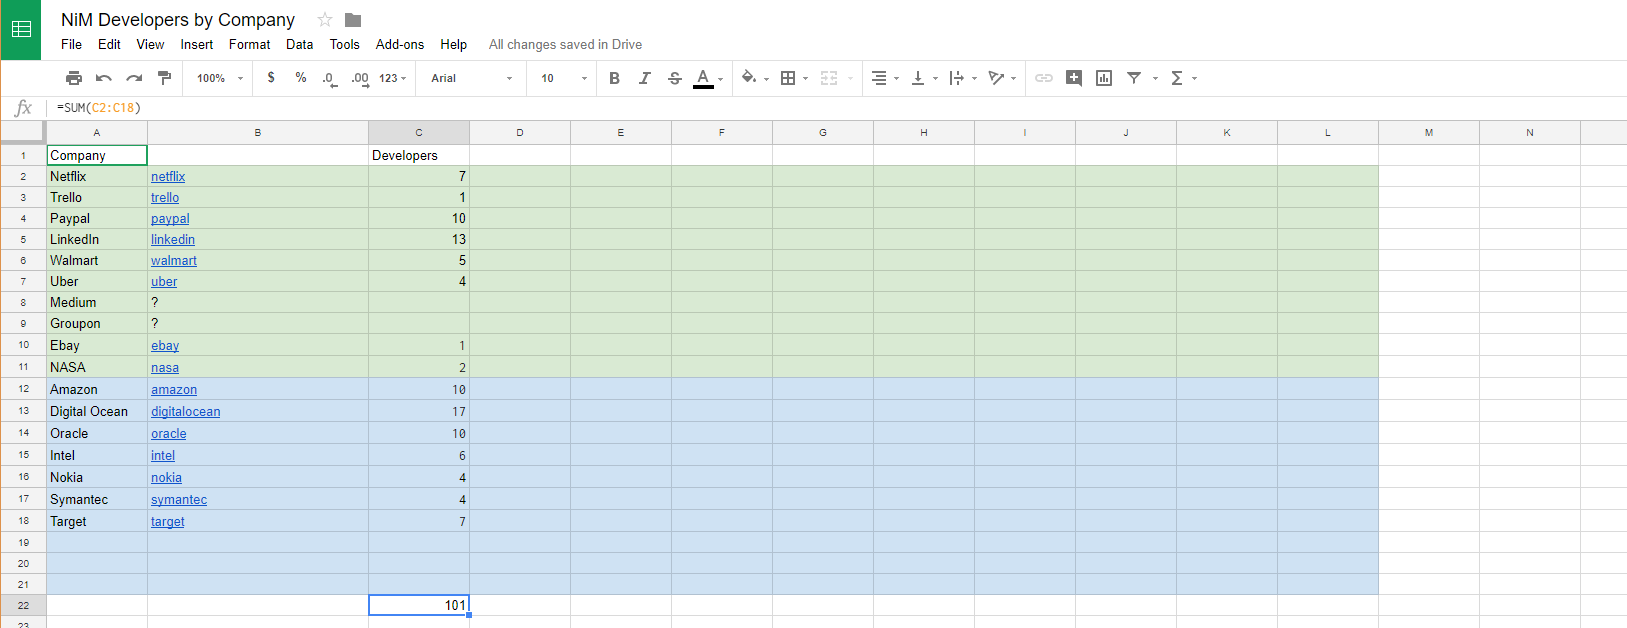The width and height of the screenshot is (1627, 628).
Task: Click the symantec link
Action: click(x=179, y=500)
